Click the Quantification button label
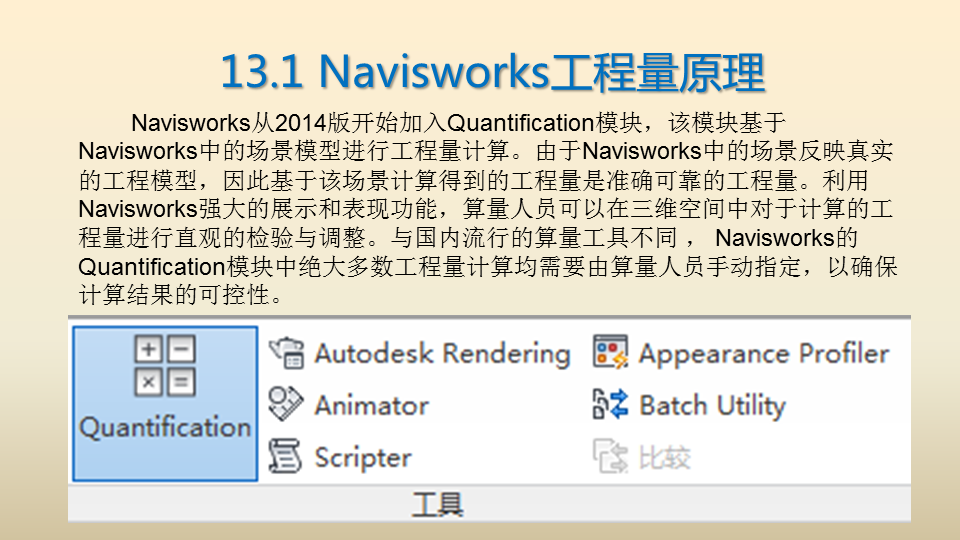The height and width of the screenshot is (540, 960). [x=165, y=428]
